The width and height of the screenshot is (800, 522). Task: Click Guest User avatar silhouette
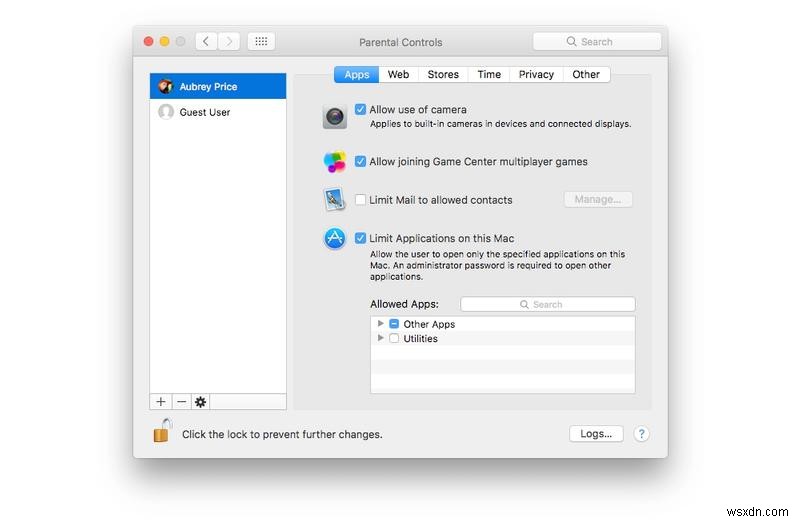166,112
